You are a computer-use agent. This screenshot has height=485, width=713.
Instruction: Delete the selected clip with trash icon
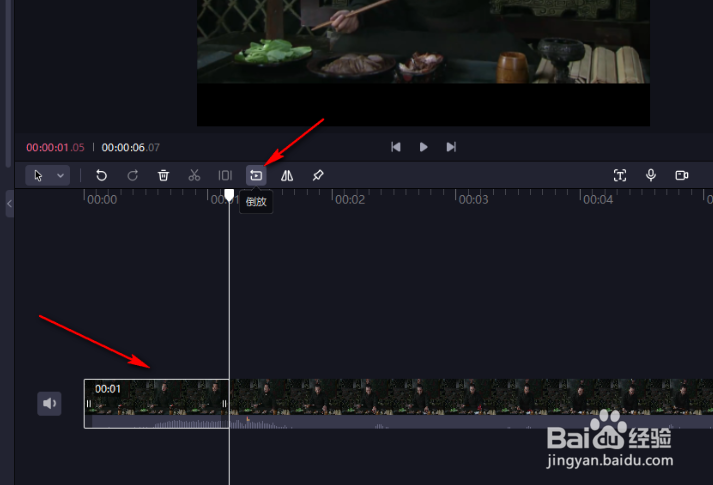(163, 175)
